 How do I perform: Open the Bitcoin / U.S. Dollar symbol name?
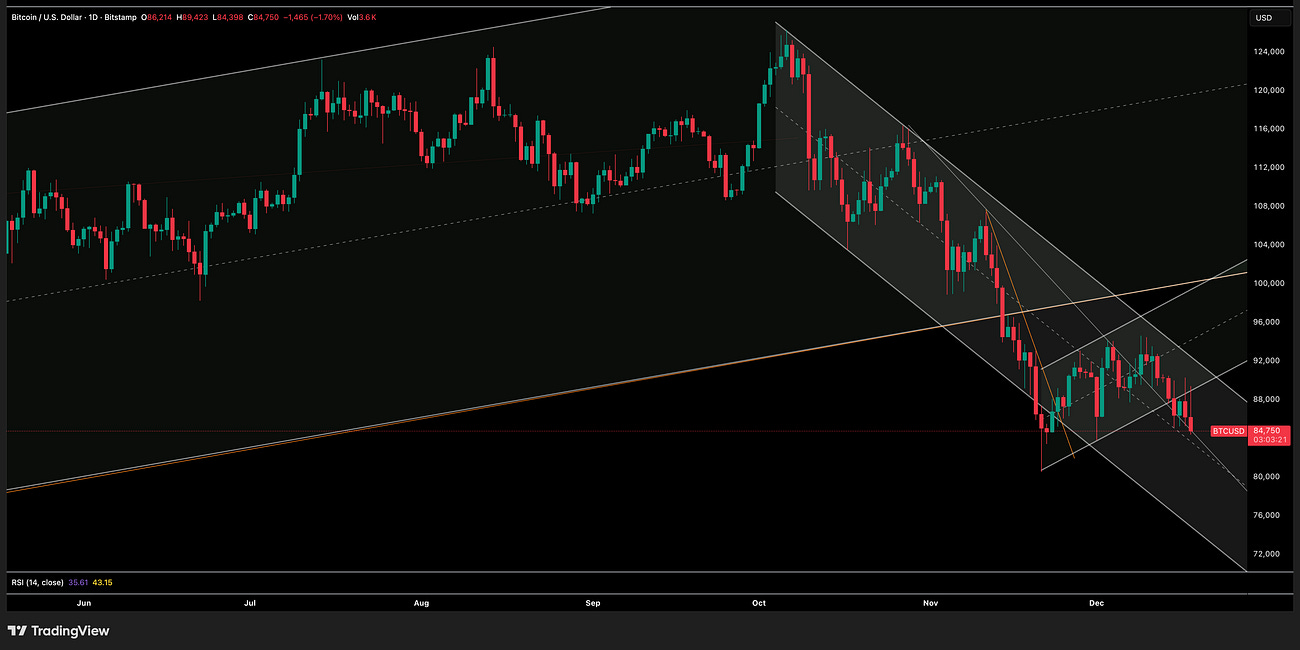click(x=45, y=17)
